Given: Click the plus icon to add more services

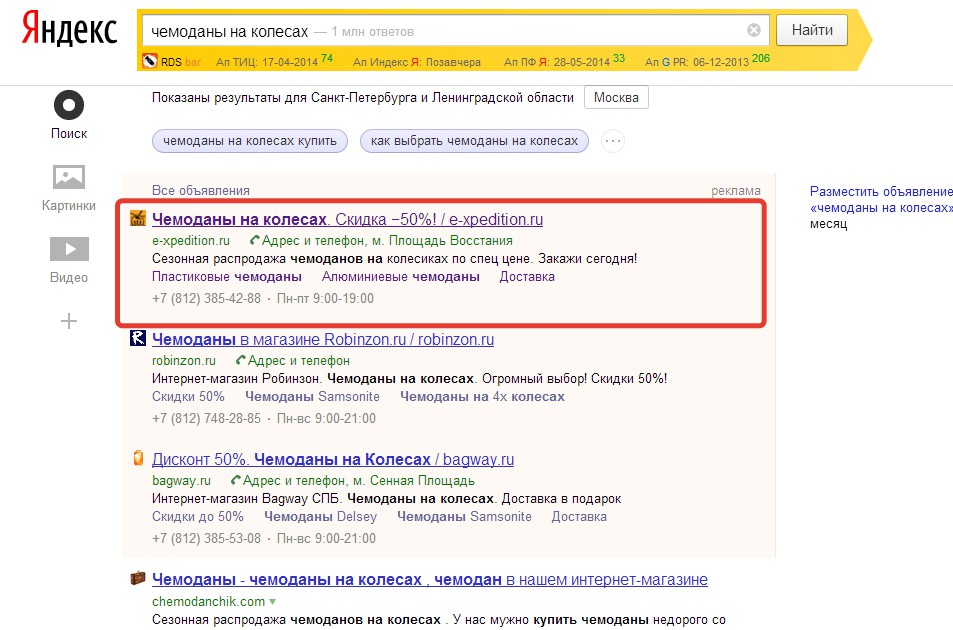Looking at the screenshot, I should pos(69,321).
